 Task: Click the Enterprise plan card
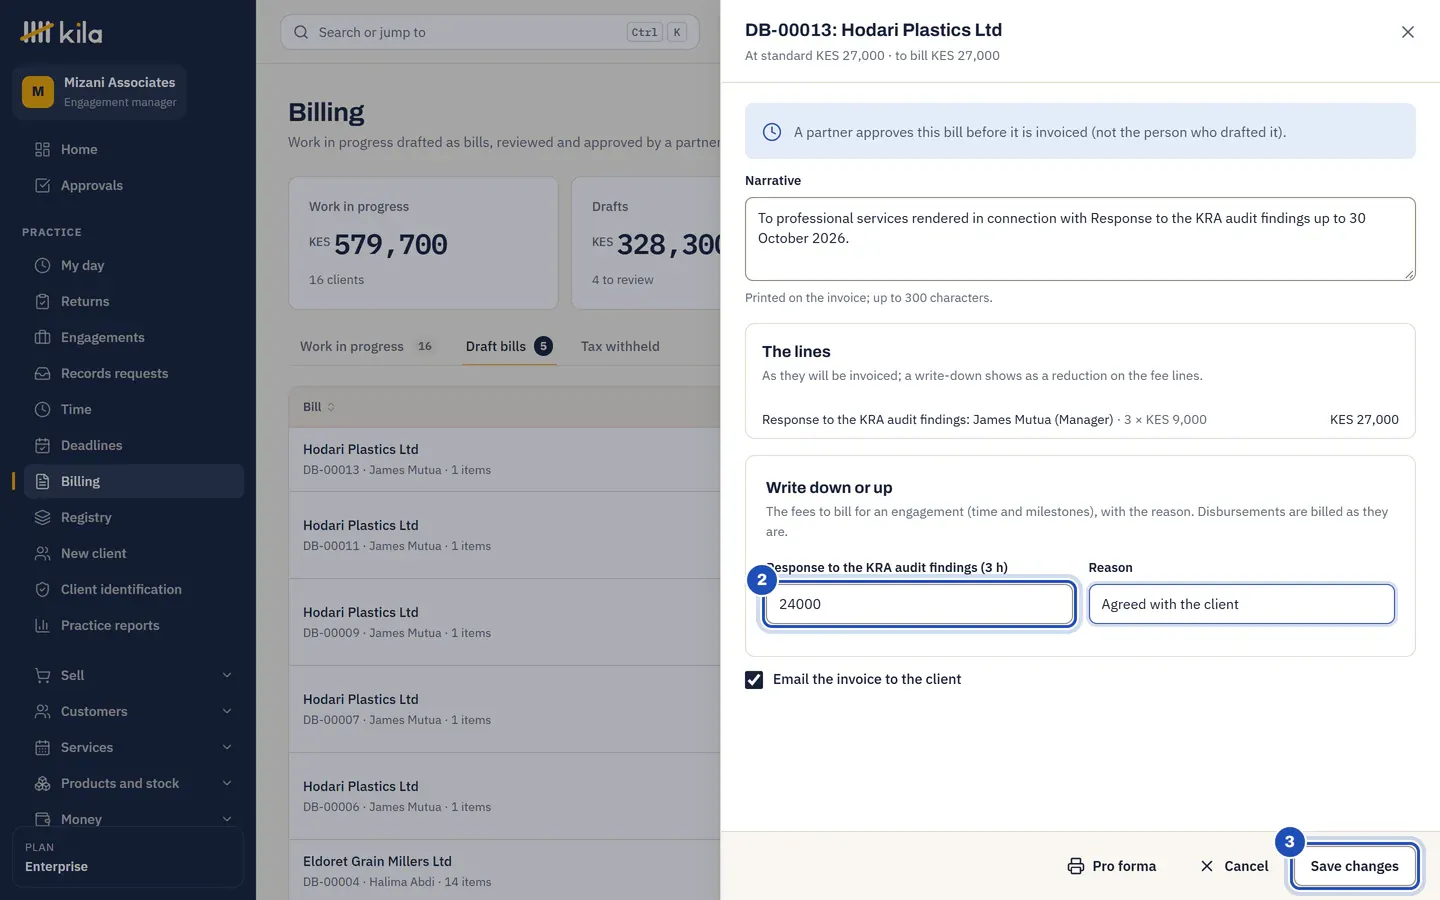[128, 857]
